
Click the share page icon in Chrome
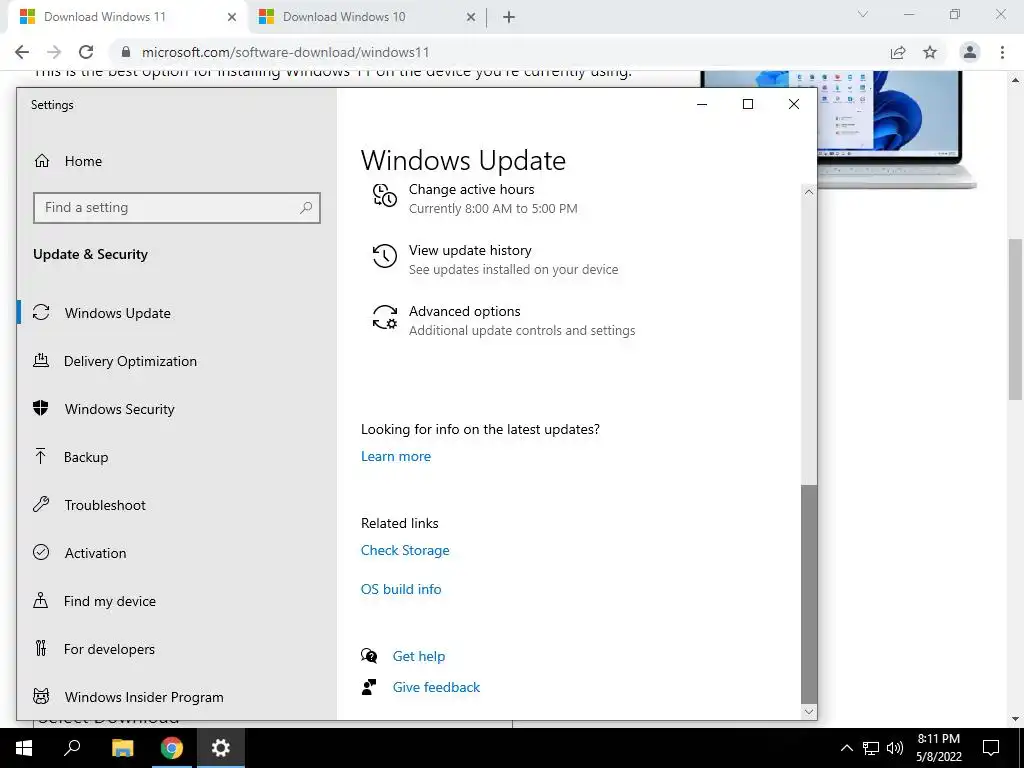click(x=898, y=52)
